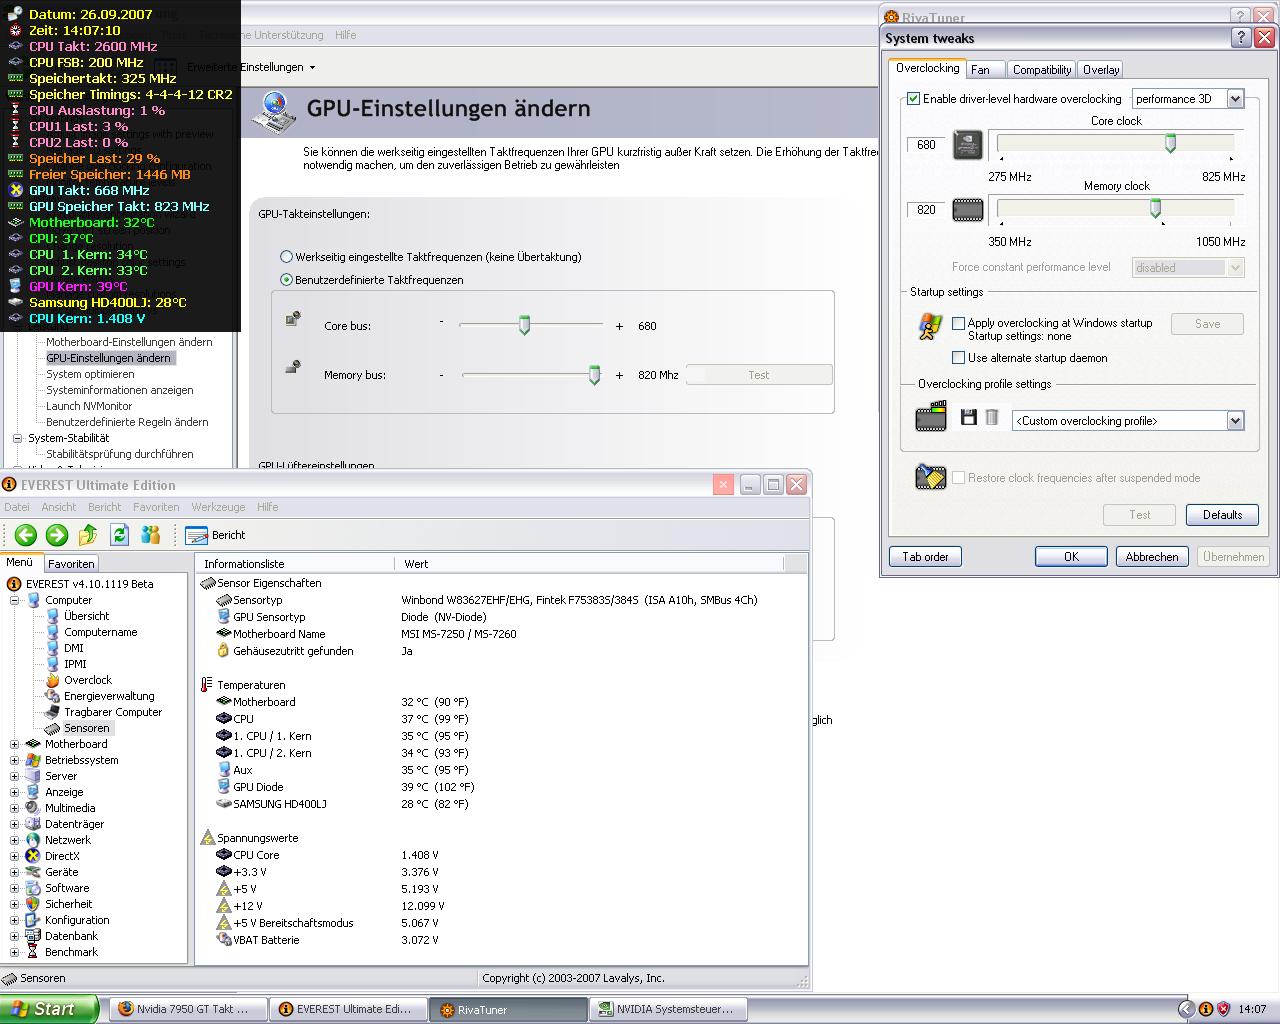Screen dimensions: 1280x1024
Task: Select Launch NVMonitor in NVIDIA tree
Action: pos(89,406)
